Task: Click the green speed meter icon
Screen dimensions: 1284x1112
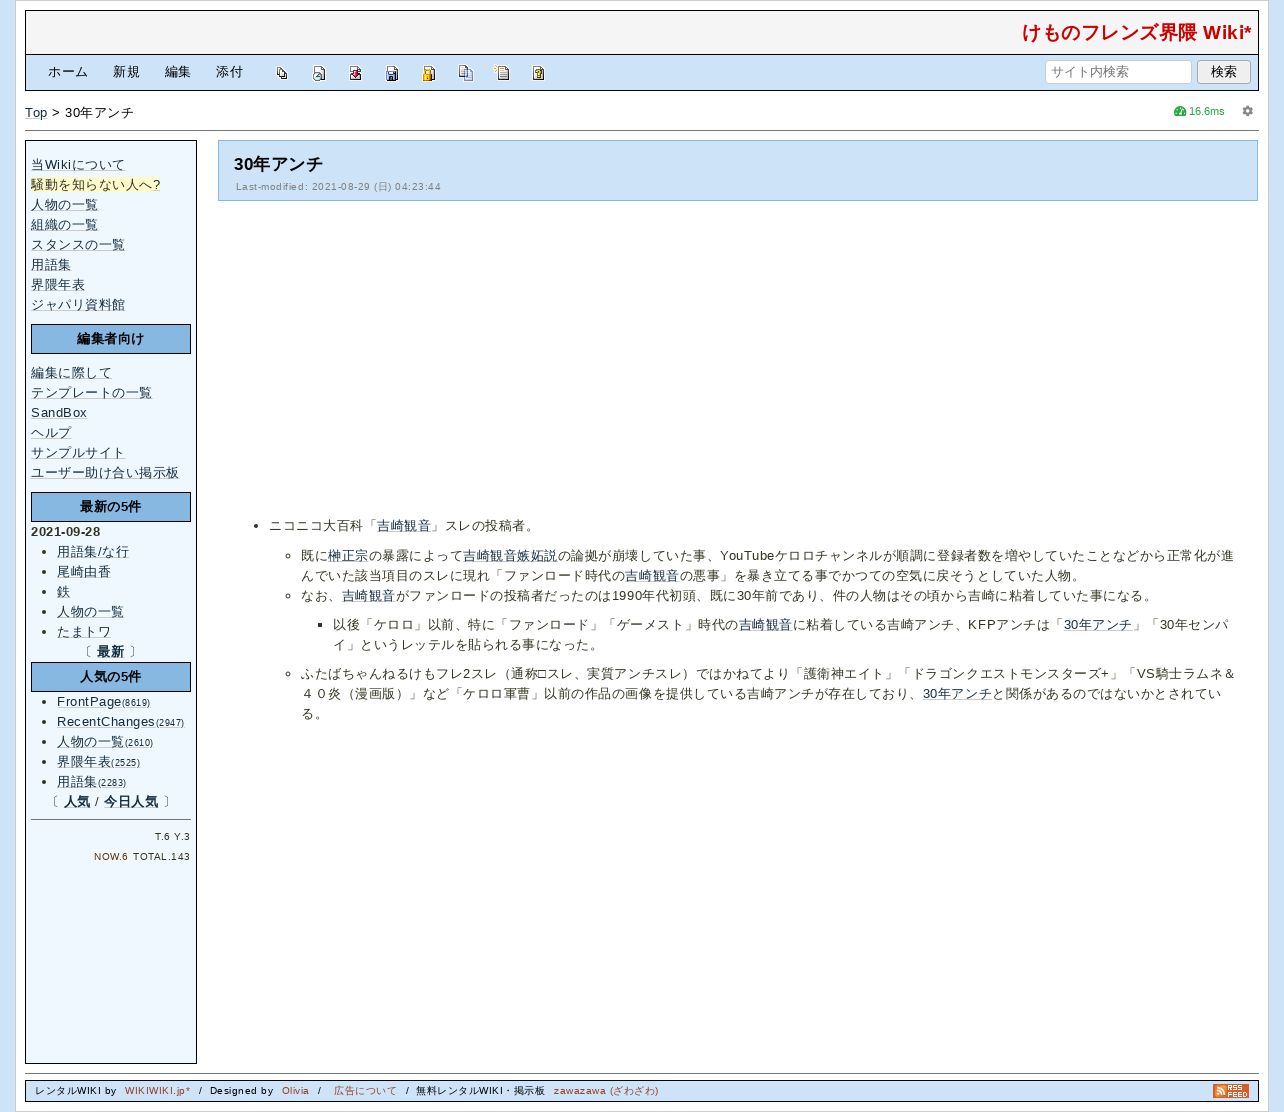Action: tap(1180, 111)
